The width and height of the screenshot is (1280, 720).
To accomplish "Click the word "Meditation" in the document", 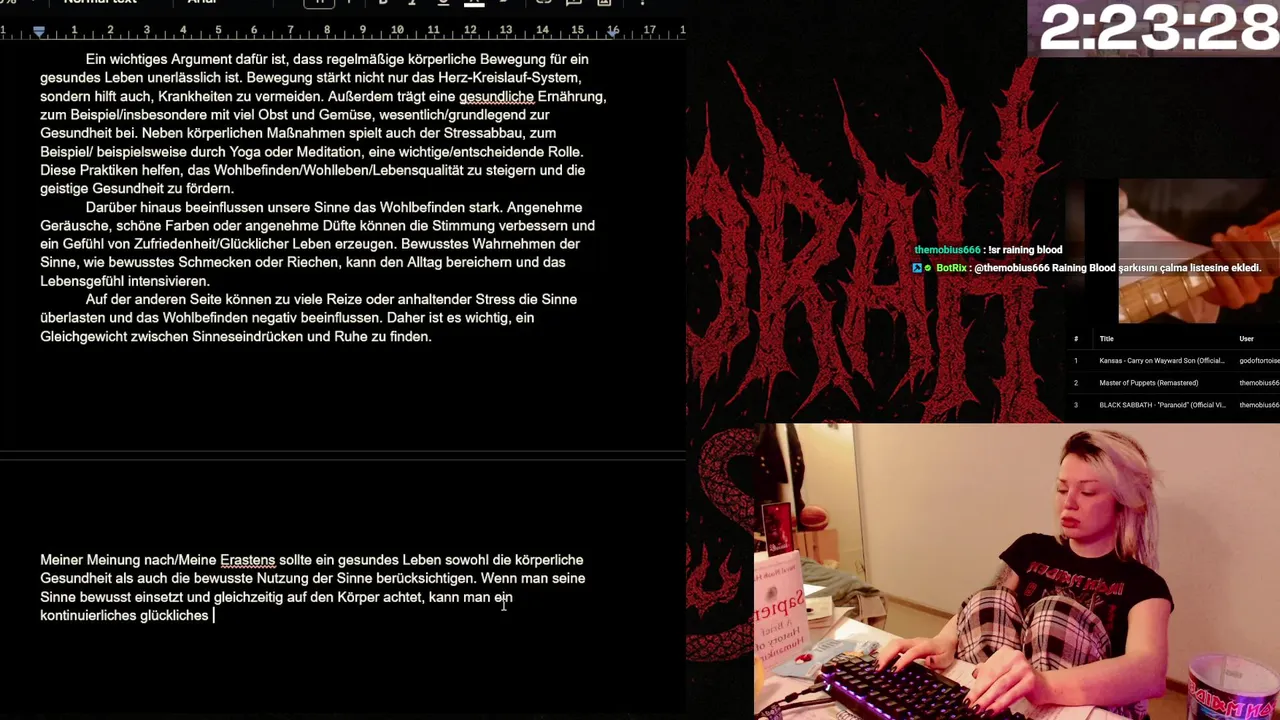I will (330, 152).
